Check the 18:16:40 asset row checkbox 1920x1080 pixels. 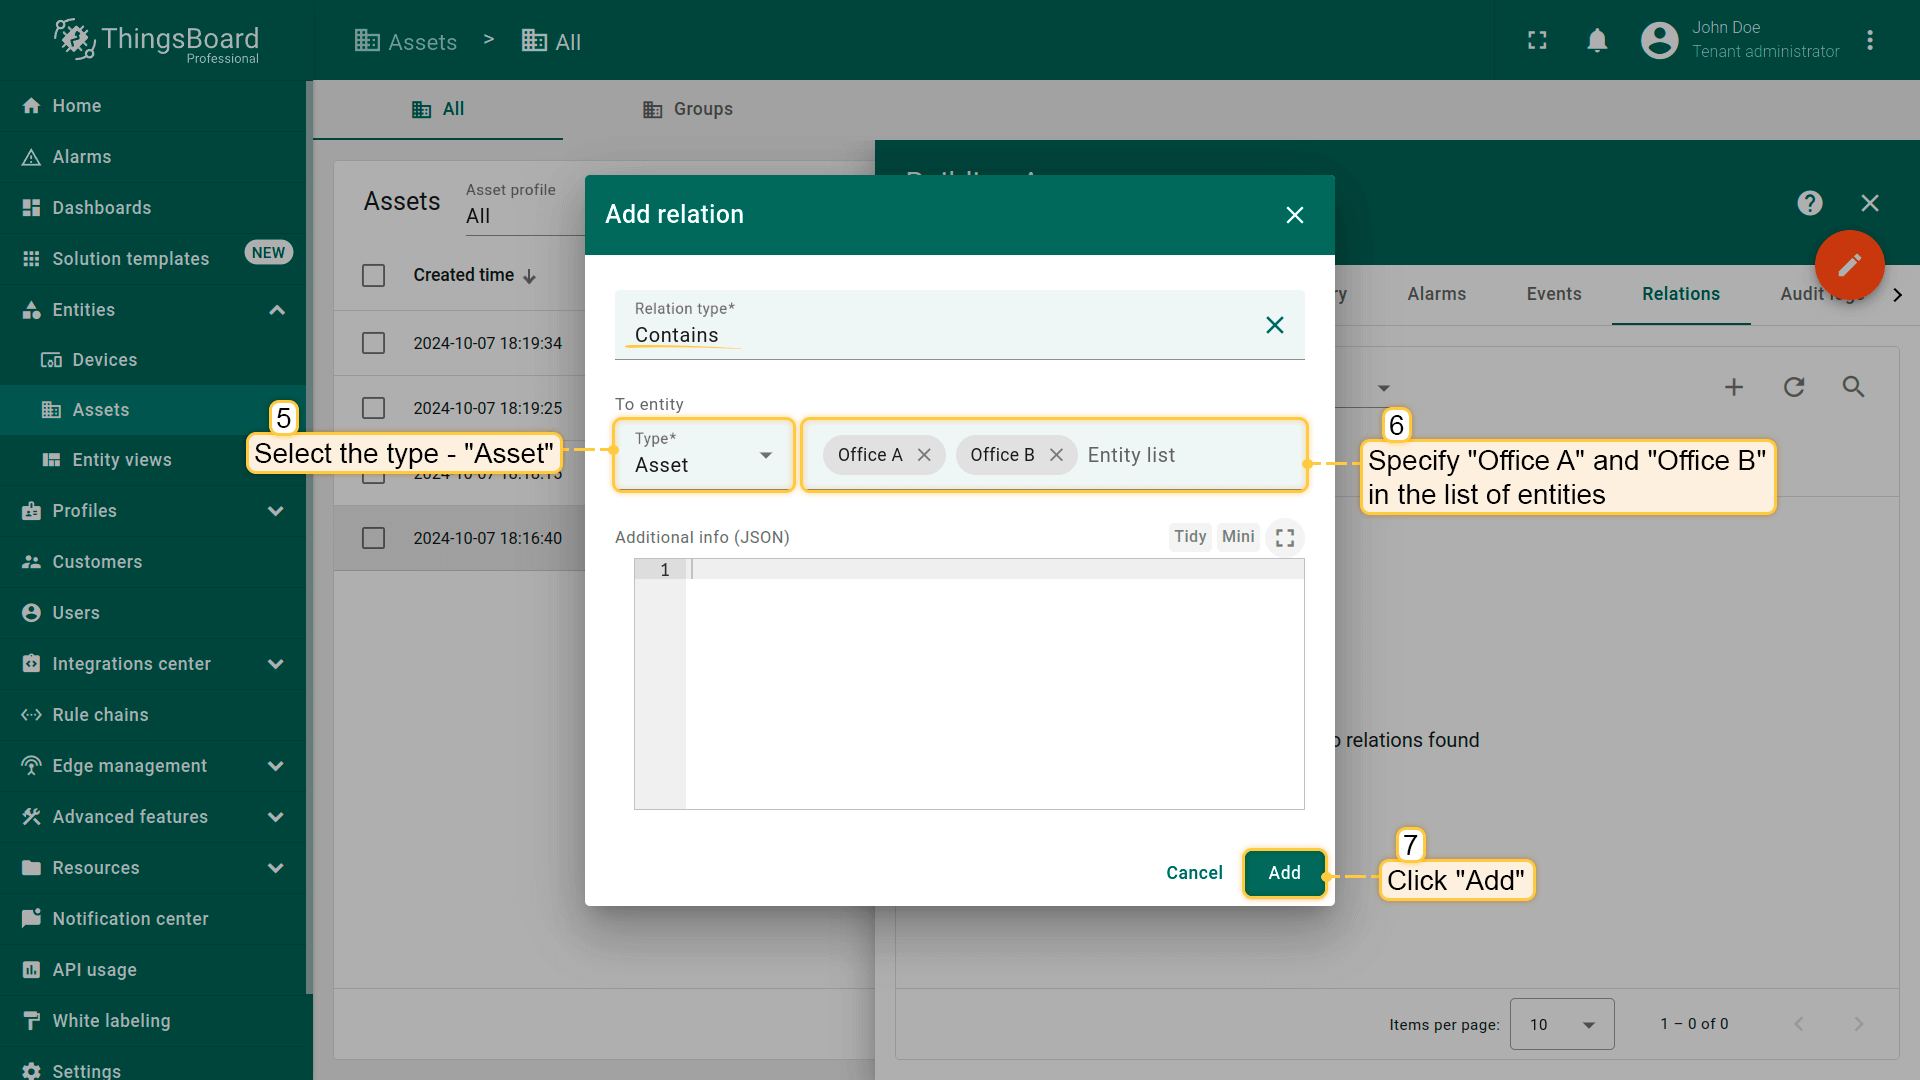373,538
